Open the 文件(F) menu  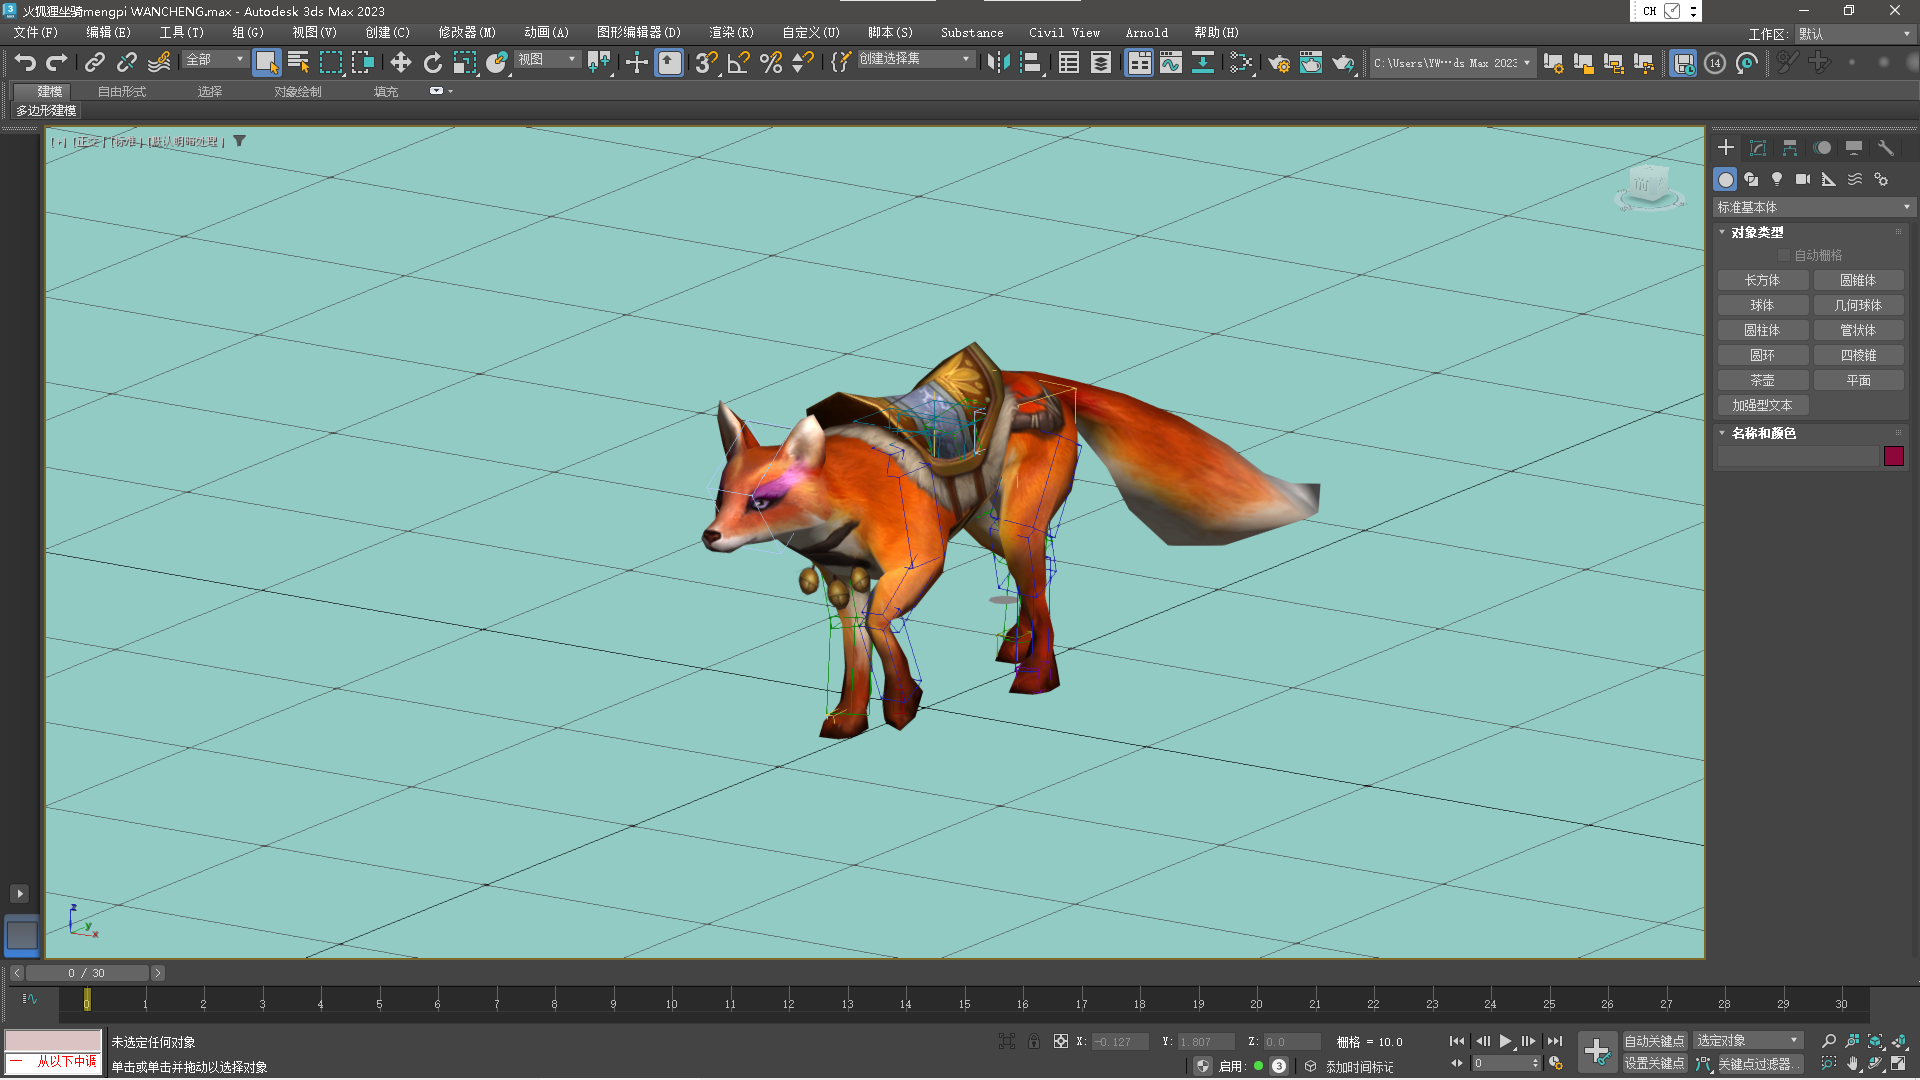tap(36, 33)
